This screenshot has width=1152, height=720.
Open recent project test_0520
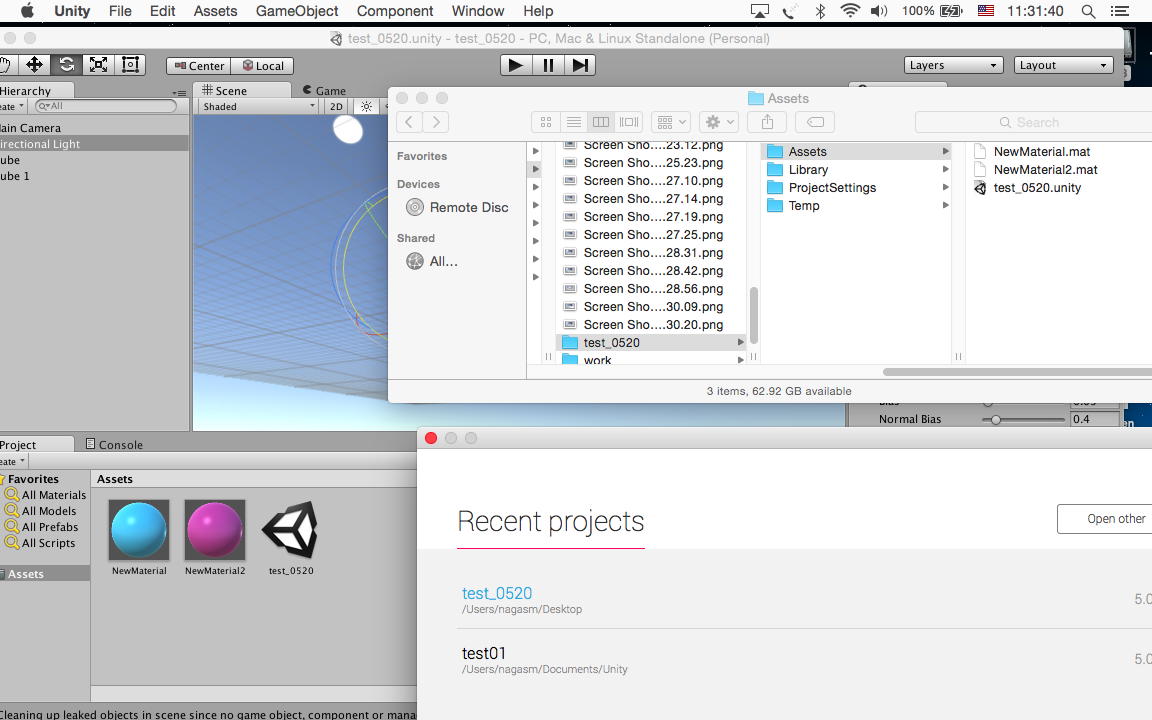click(497, 594)
